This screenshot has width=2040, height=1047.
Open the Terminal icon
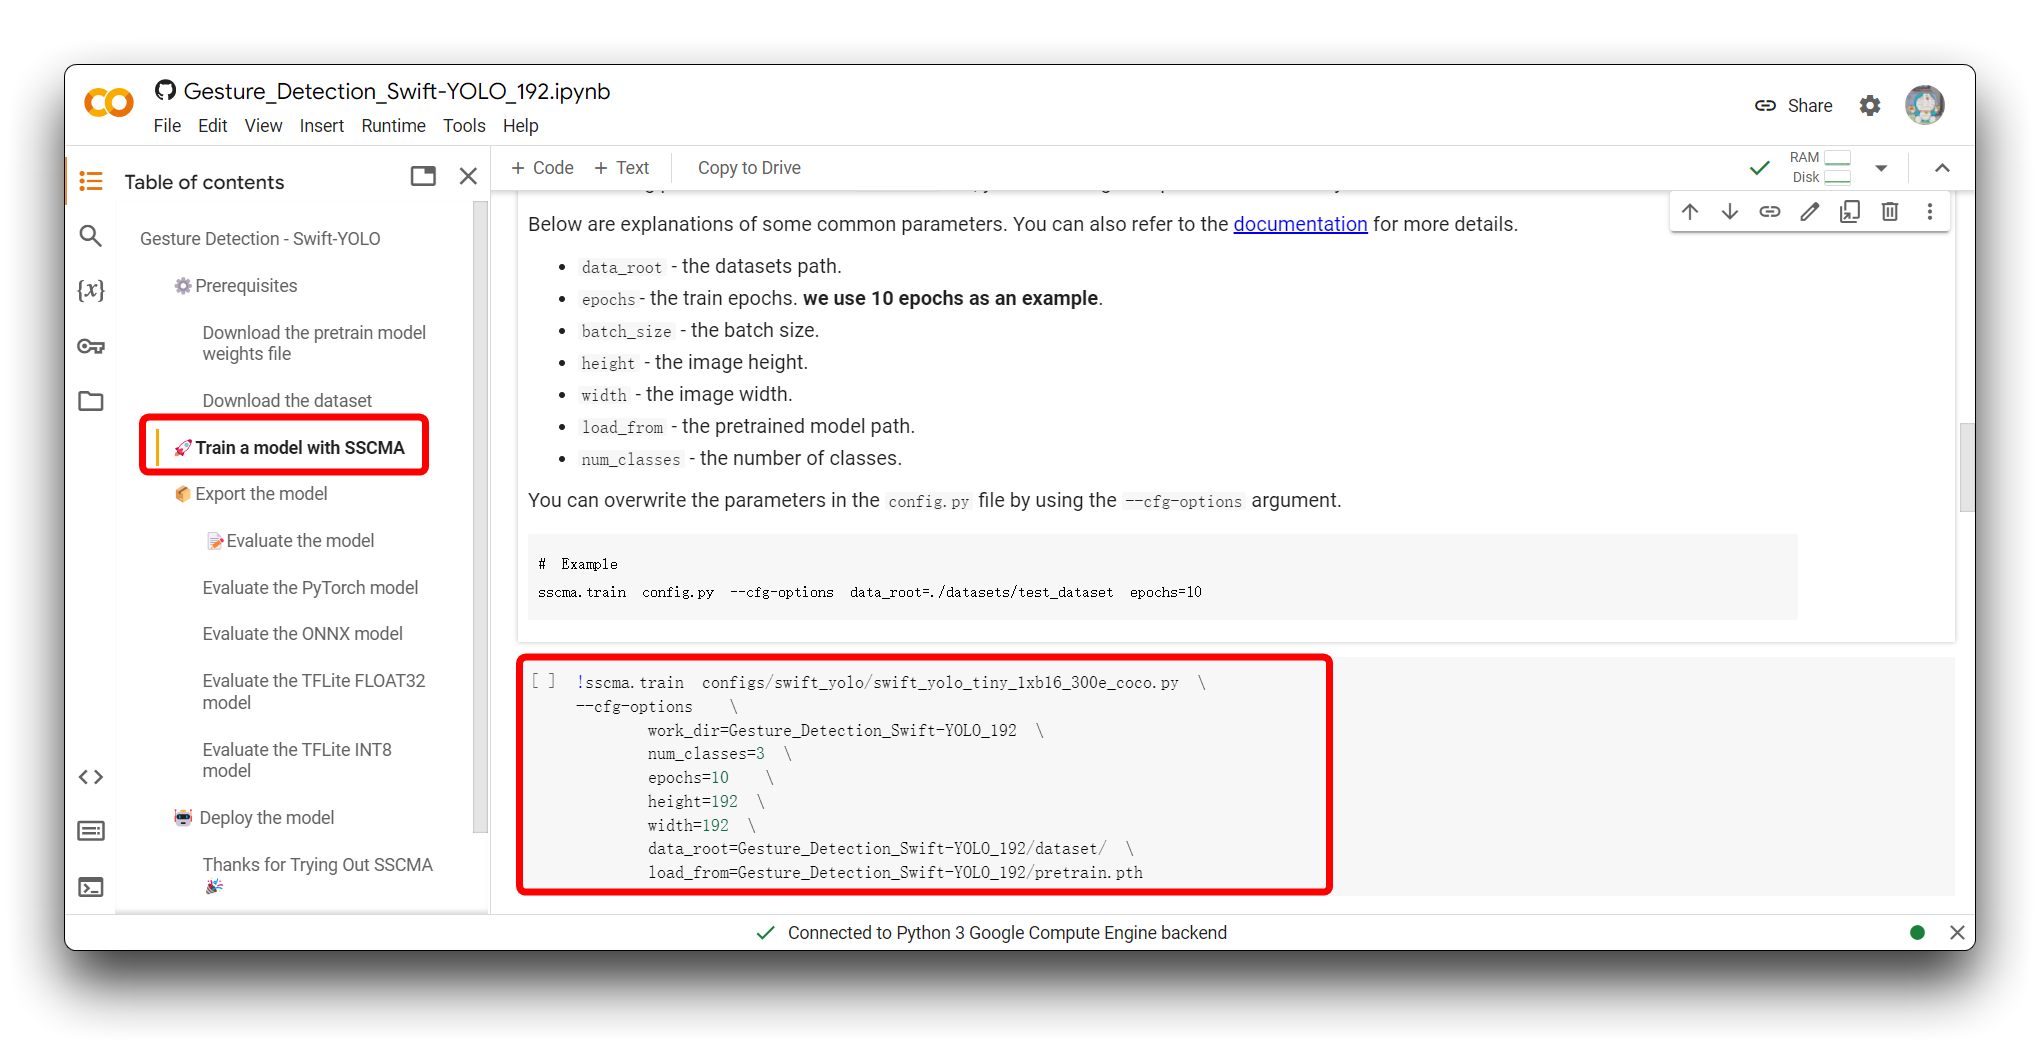pos(91,887)
